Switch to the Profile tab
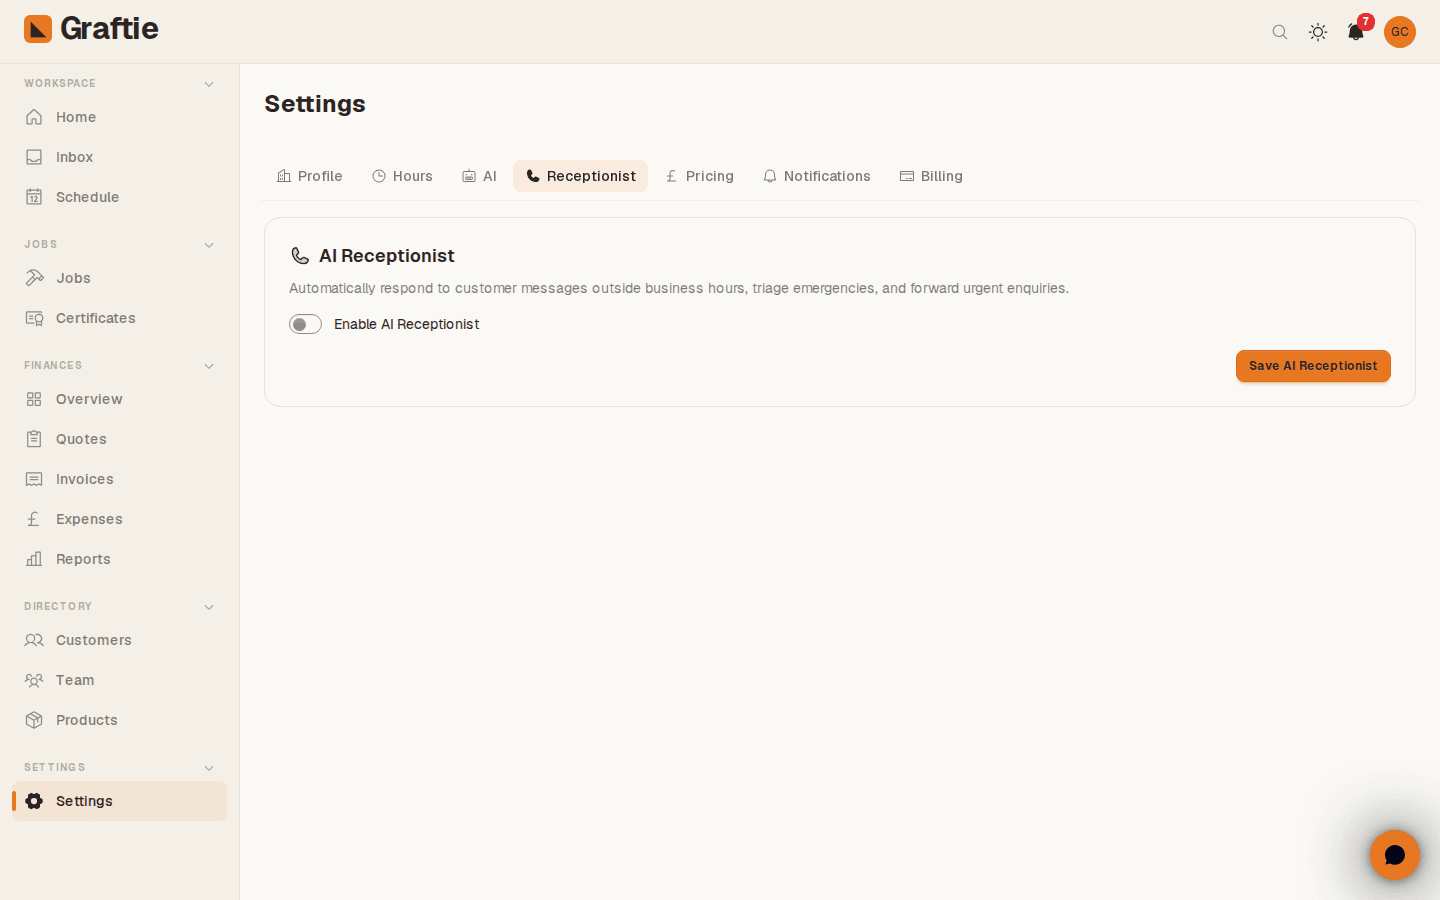 tap(310, 176)
